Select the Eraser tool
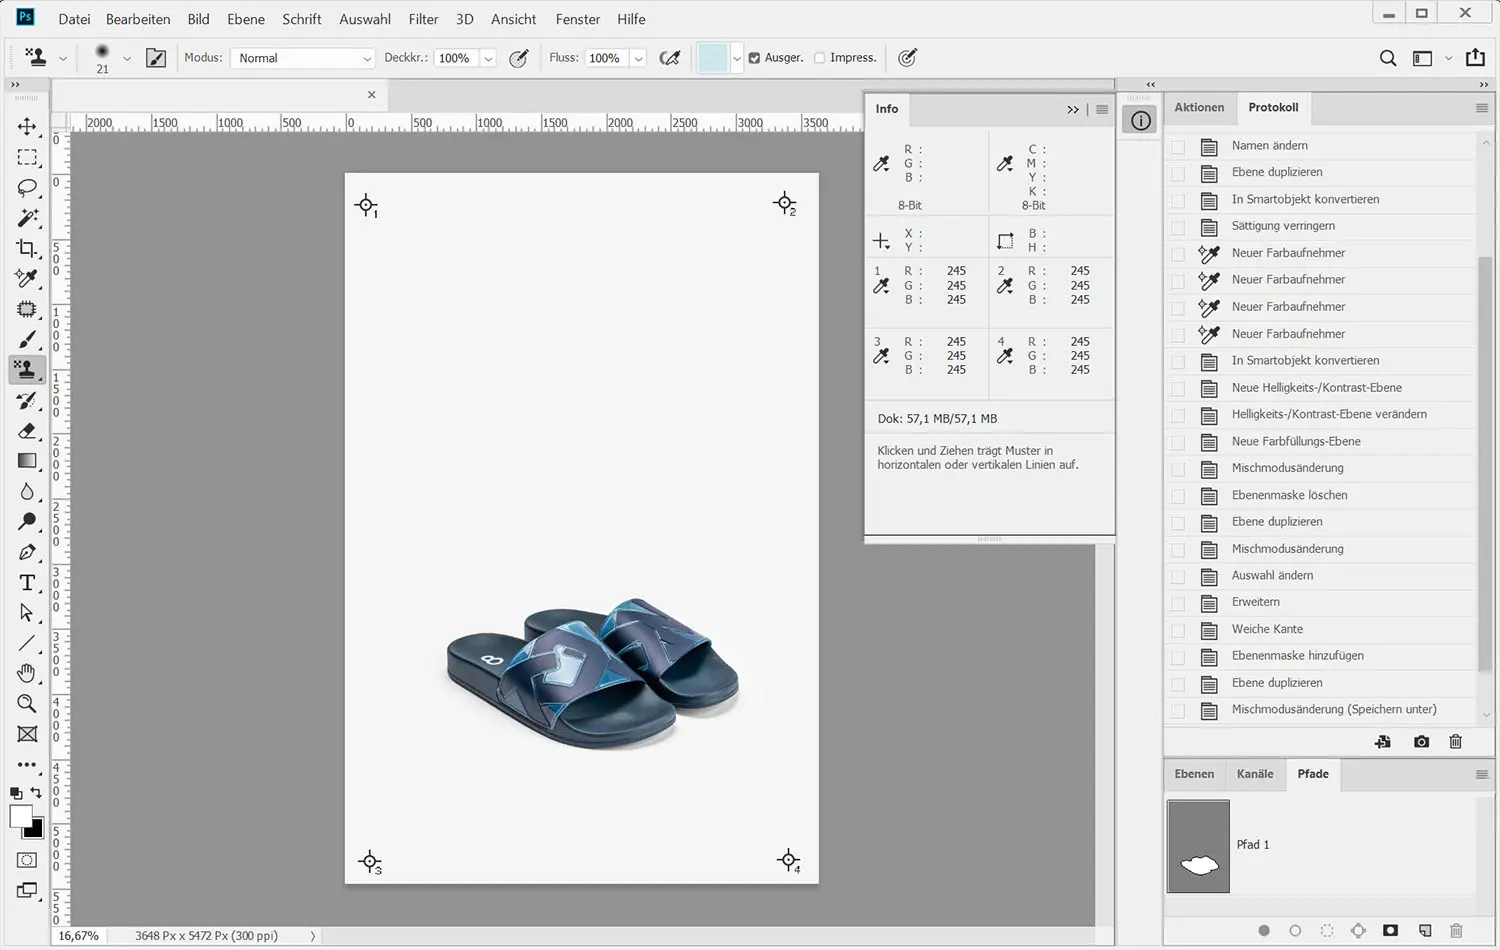 27,431
